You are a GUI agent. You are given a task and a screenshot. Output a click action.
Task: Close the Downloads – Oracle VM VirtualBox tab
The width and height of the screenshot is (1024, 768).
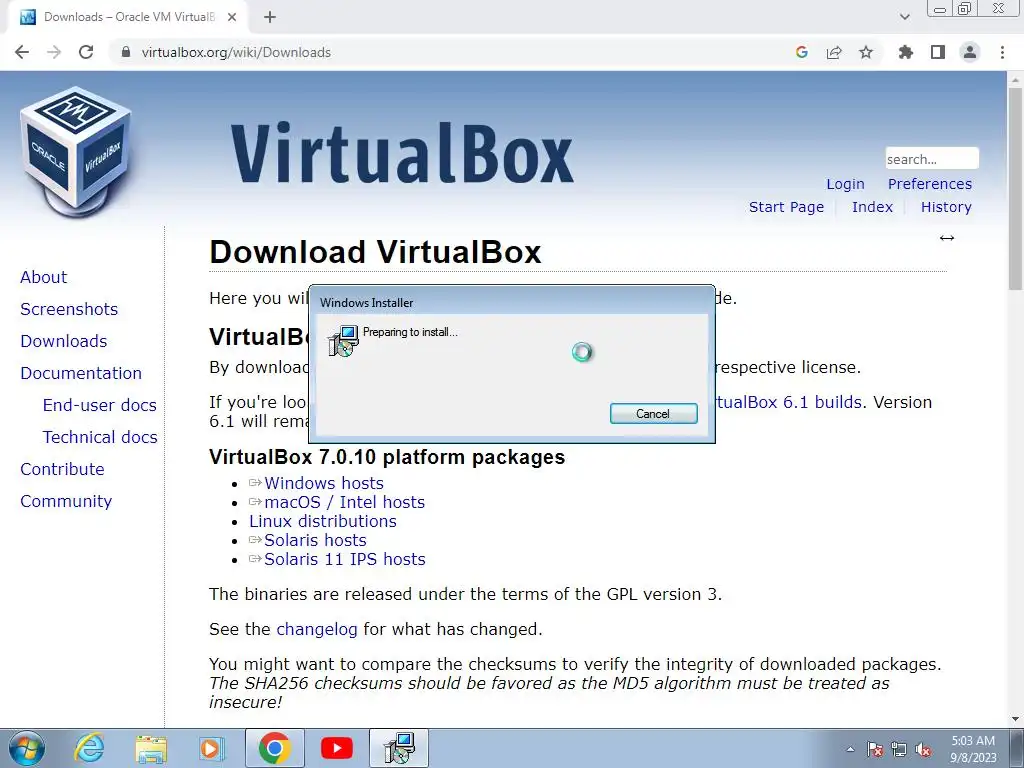(x=232, y=17)
